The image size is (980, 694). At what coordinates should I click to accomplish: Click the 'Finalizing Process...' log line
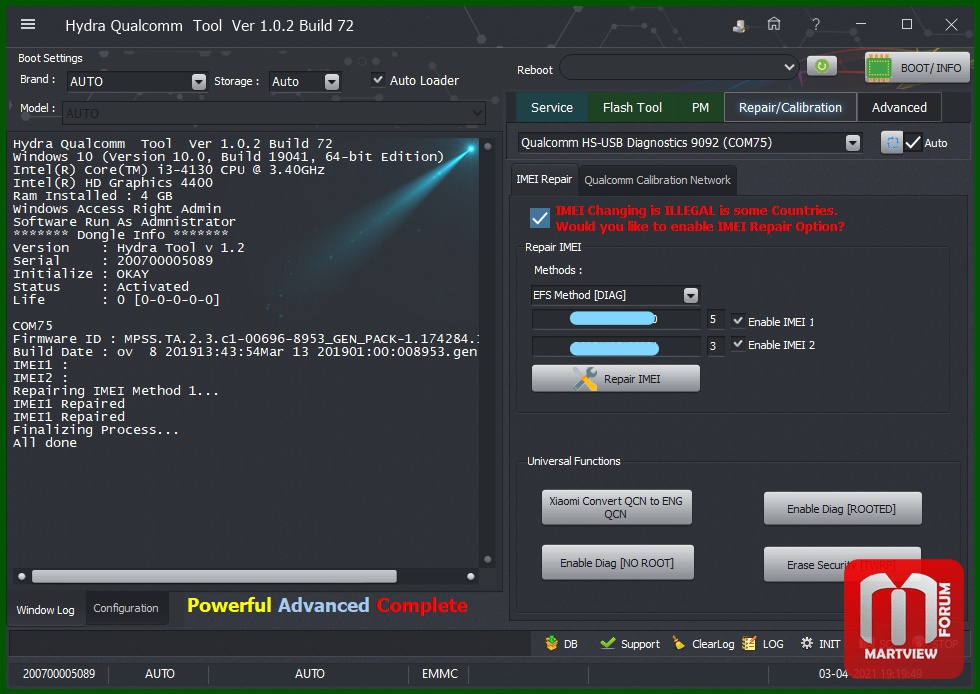96,430
